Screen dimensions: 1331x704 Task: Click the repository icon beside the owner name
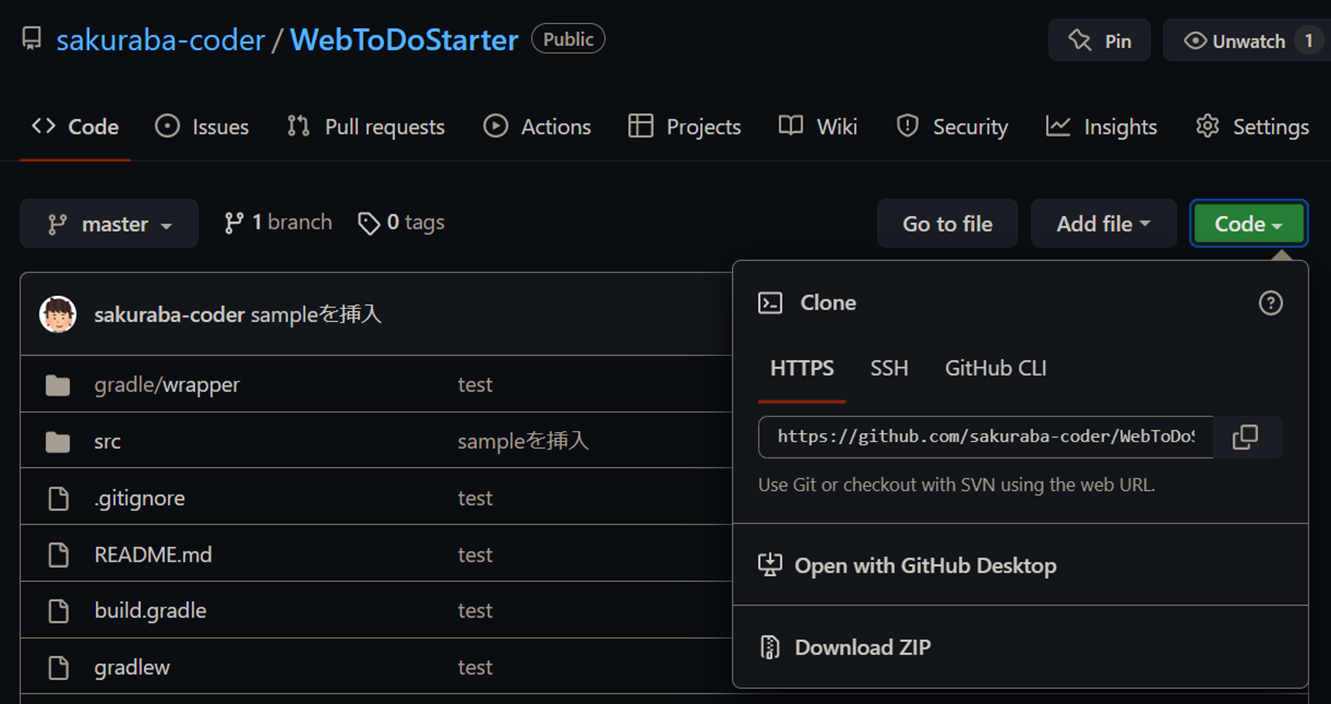[x=32, y=40]
